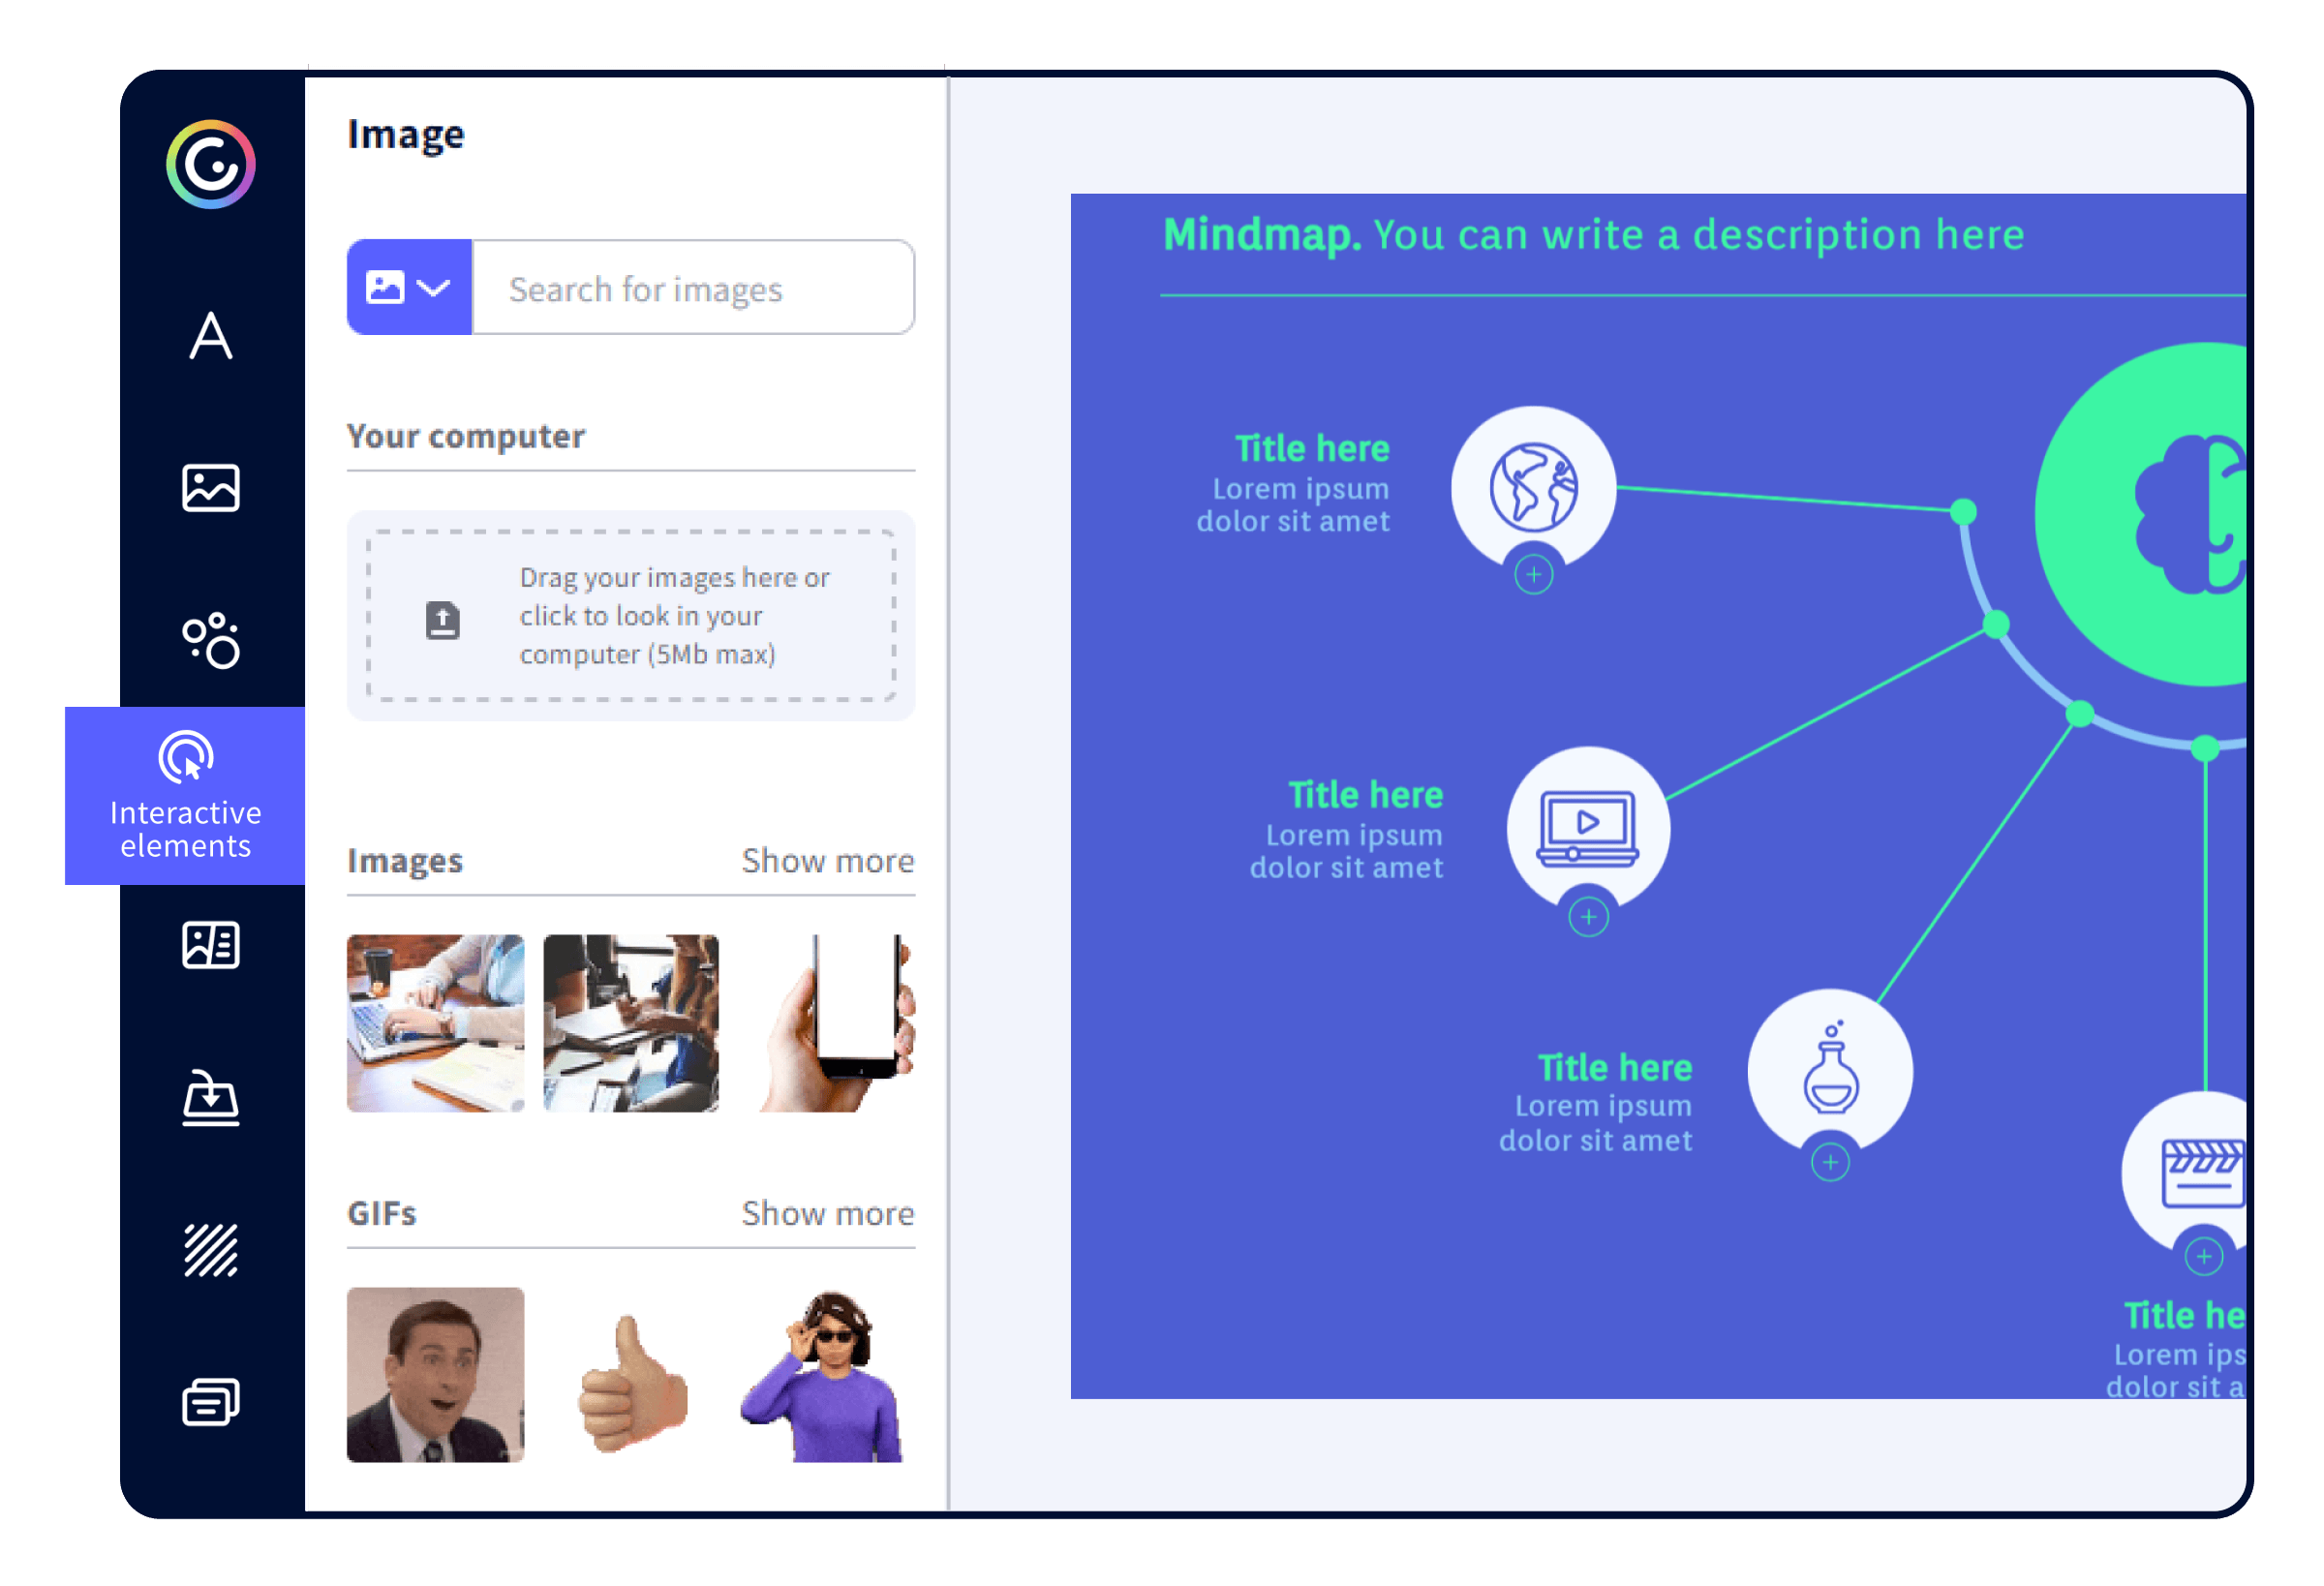Click the image type dropdown button
2324x1586 pixels.
(x=410, y=290)
